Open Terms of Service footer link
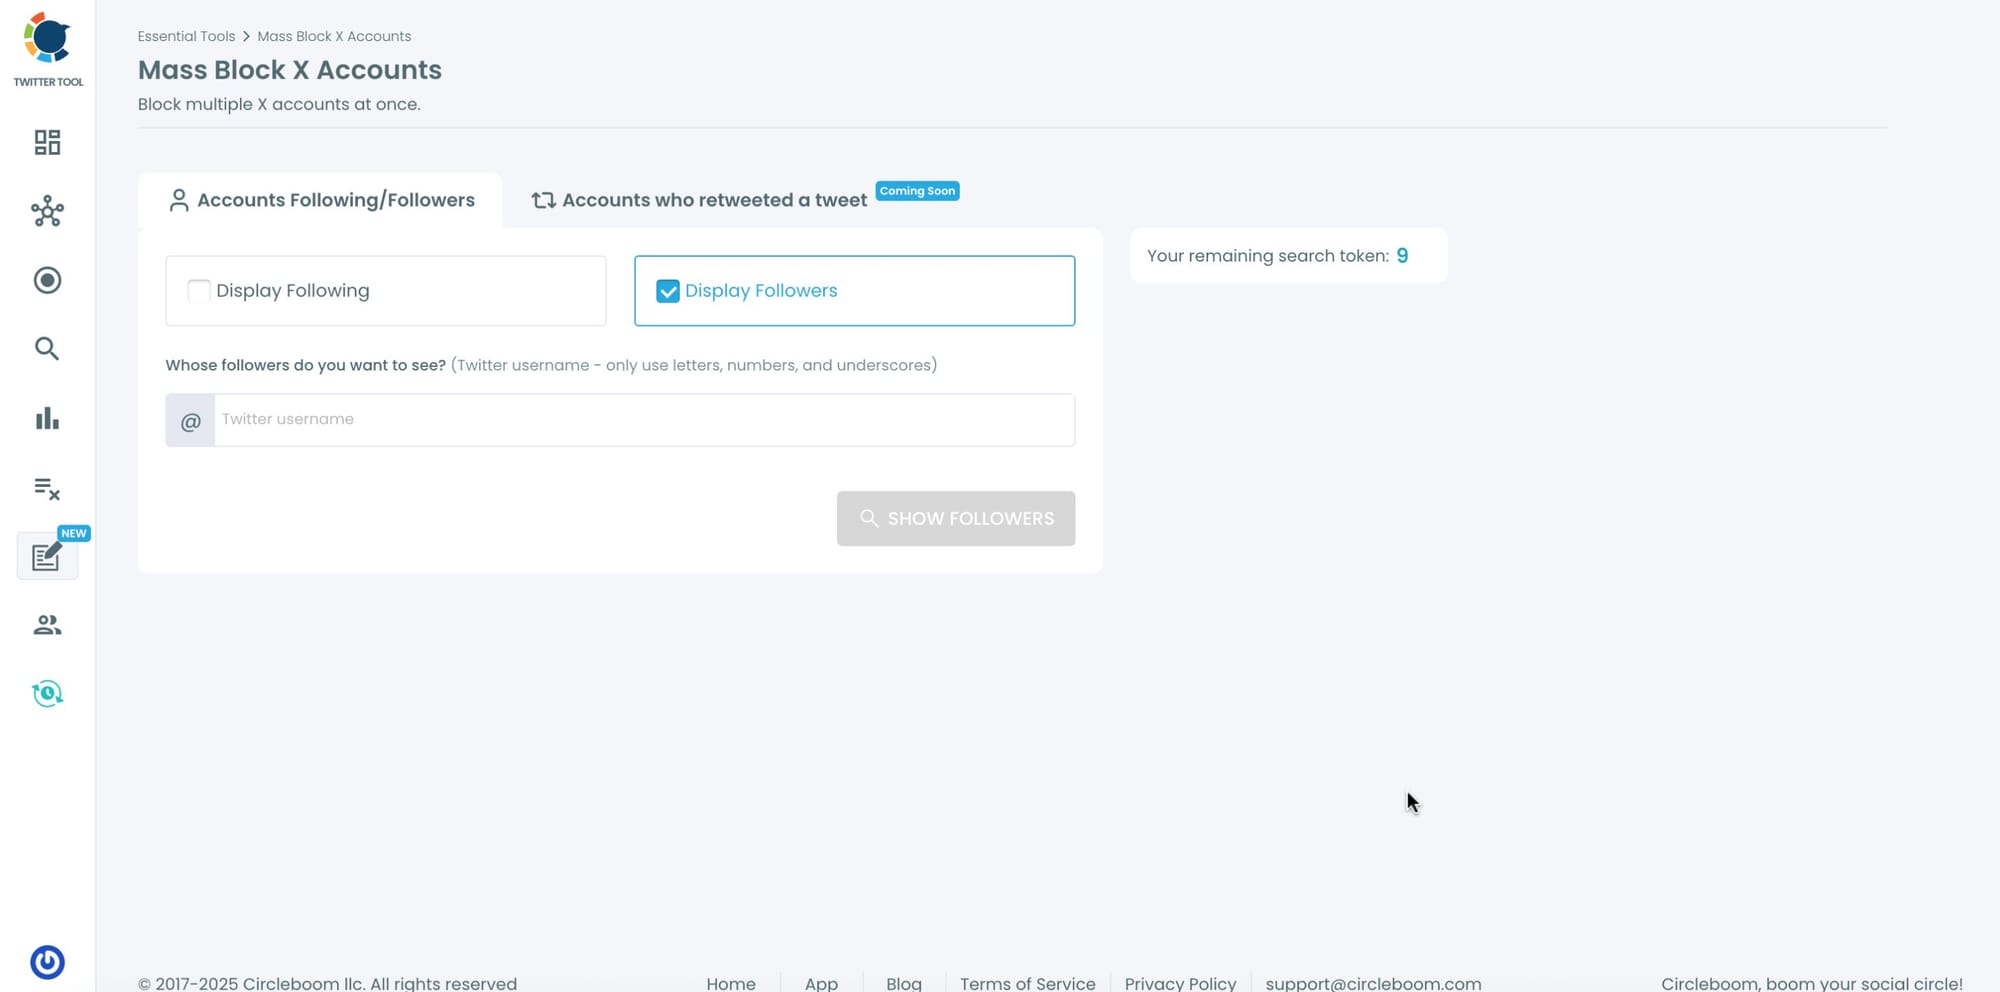The height and width of the screenshot is (992, 2000). [x=1028, y=983]
